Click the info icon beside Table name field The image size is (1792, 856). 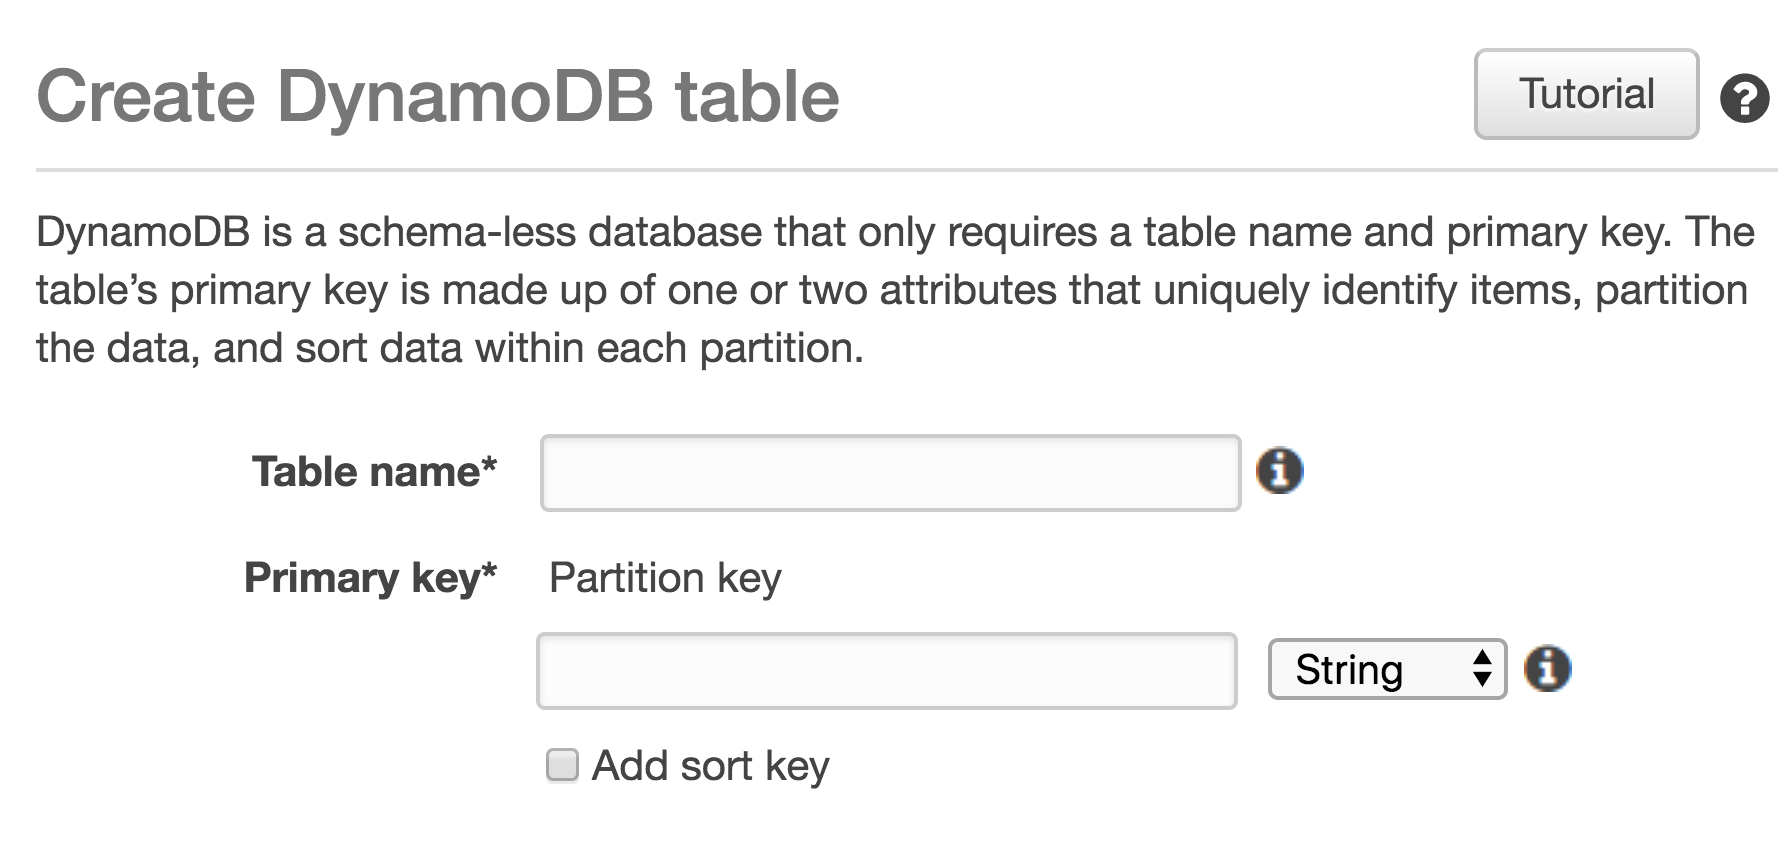tap(1279, 470)
